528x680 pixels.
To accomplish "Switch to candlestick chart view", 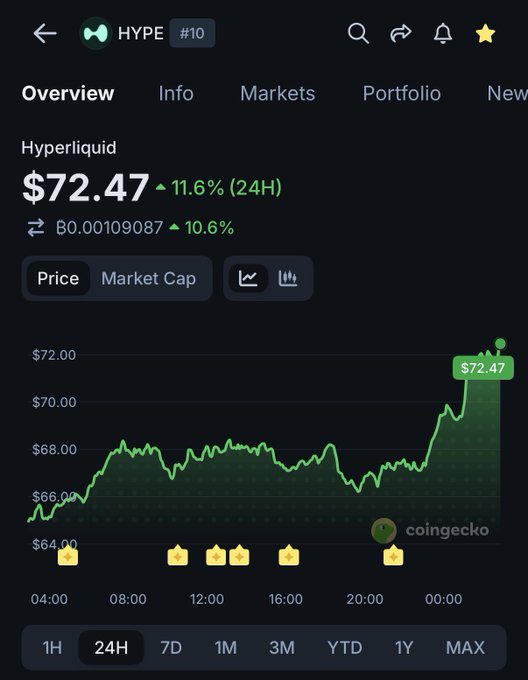I will [287, 278].
